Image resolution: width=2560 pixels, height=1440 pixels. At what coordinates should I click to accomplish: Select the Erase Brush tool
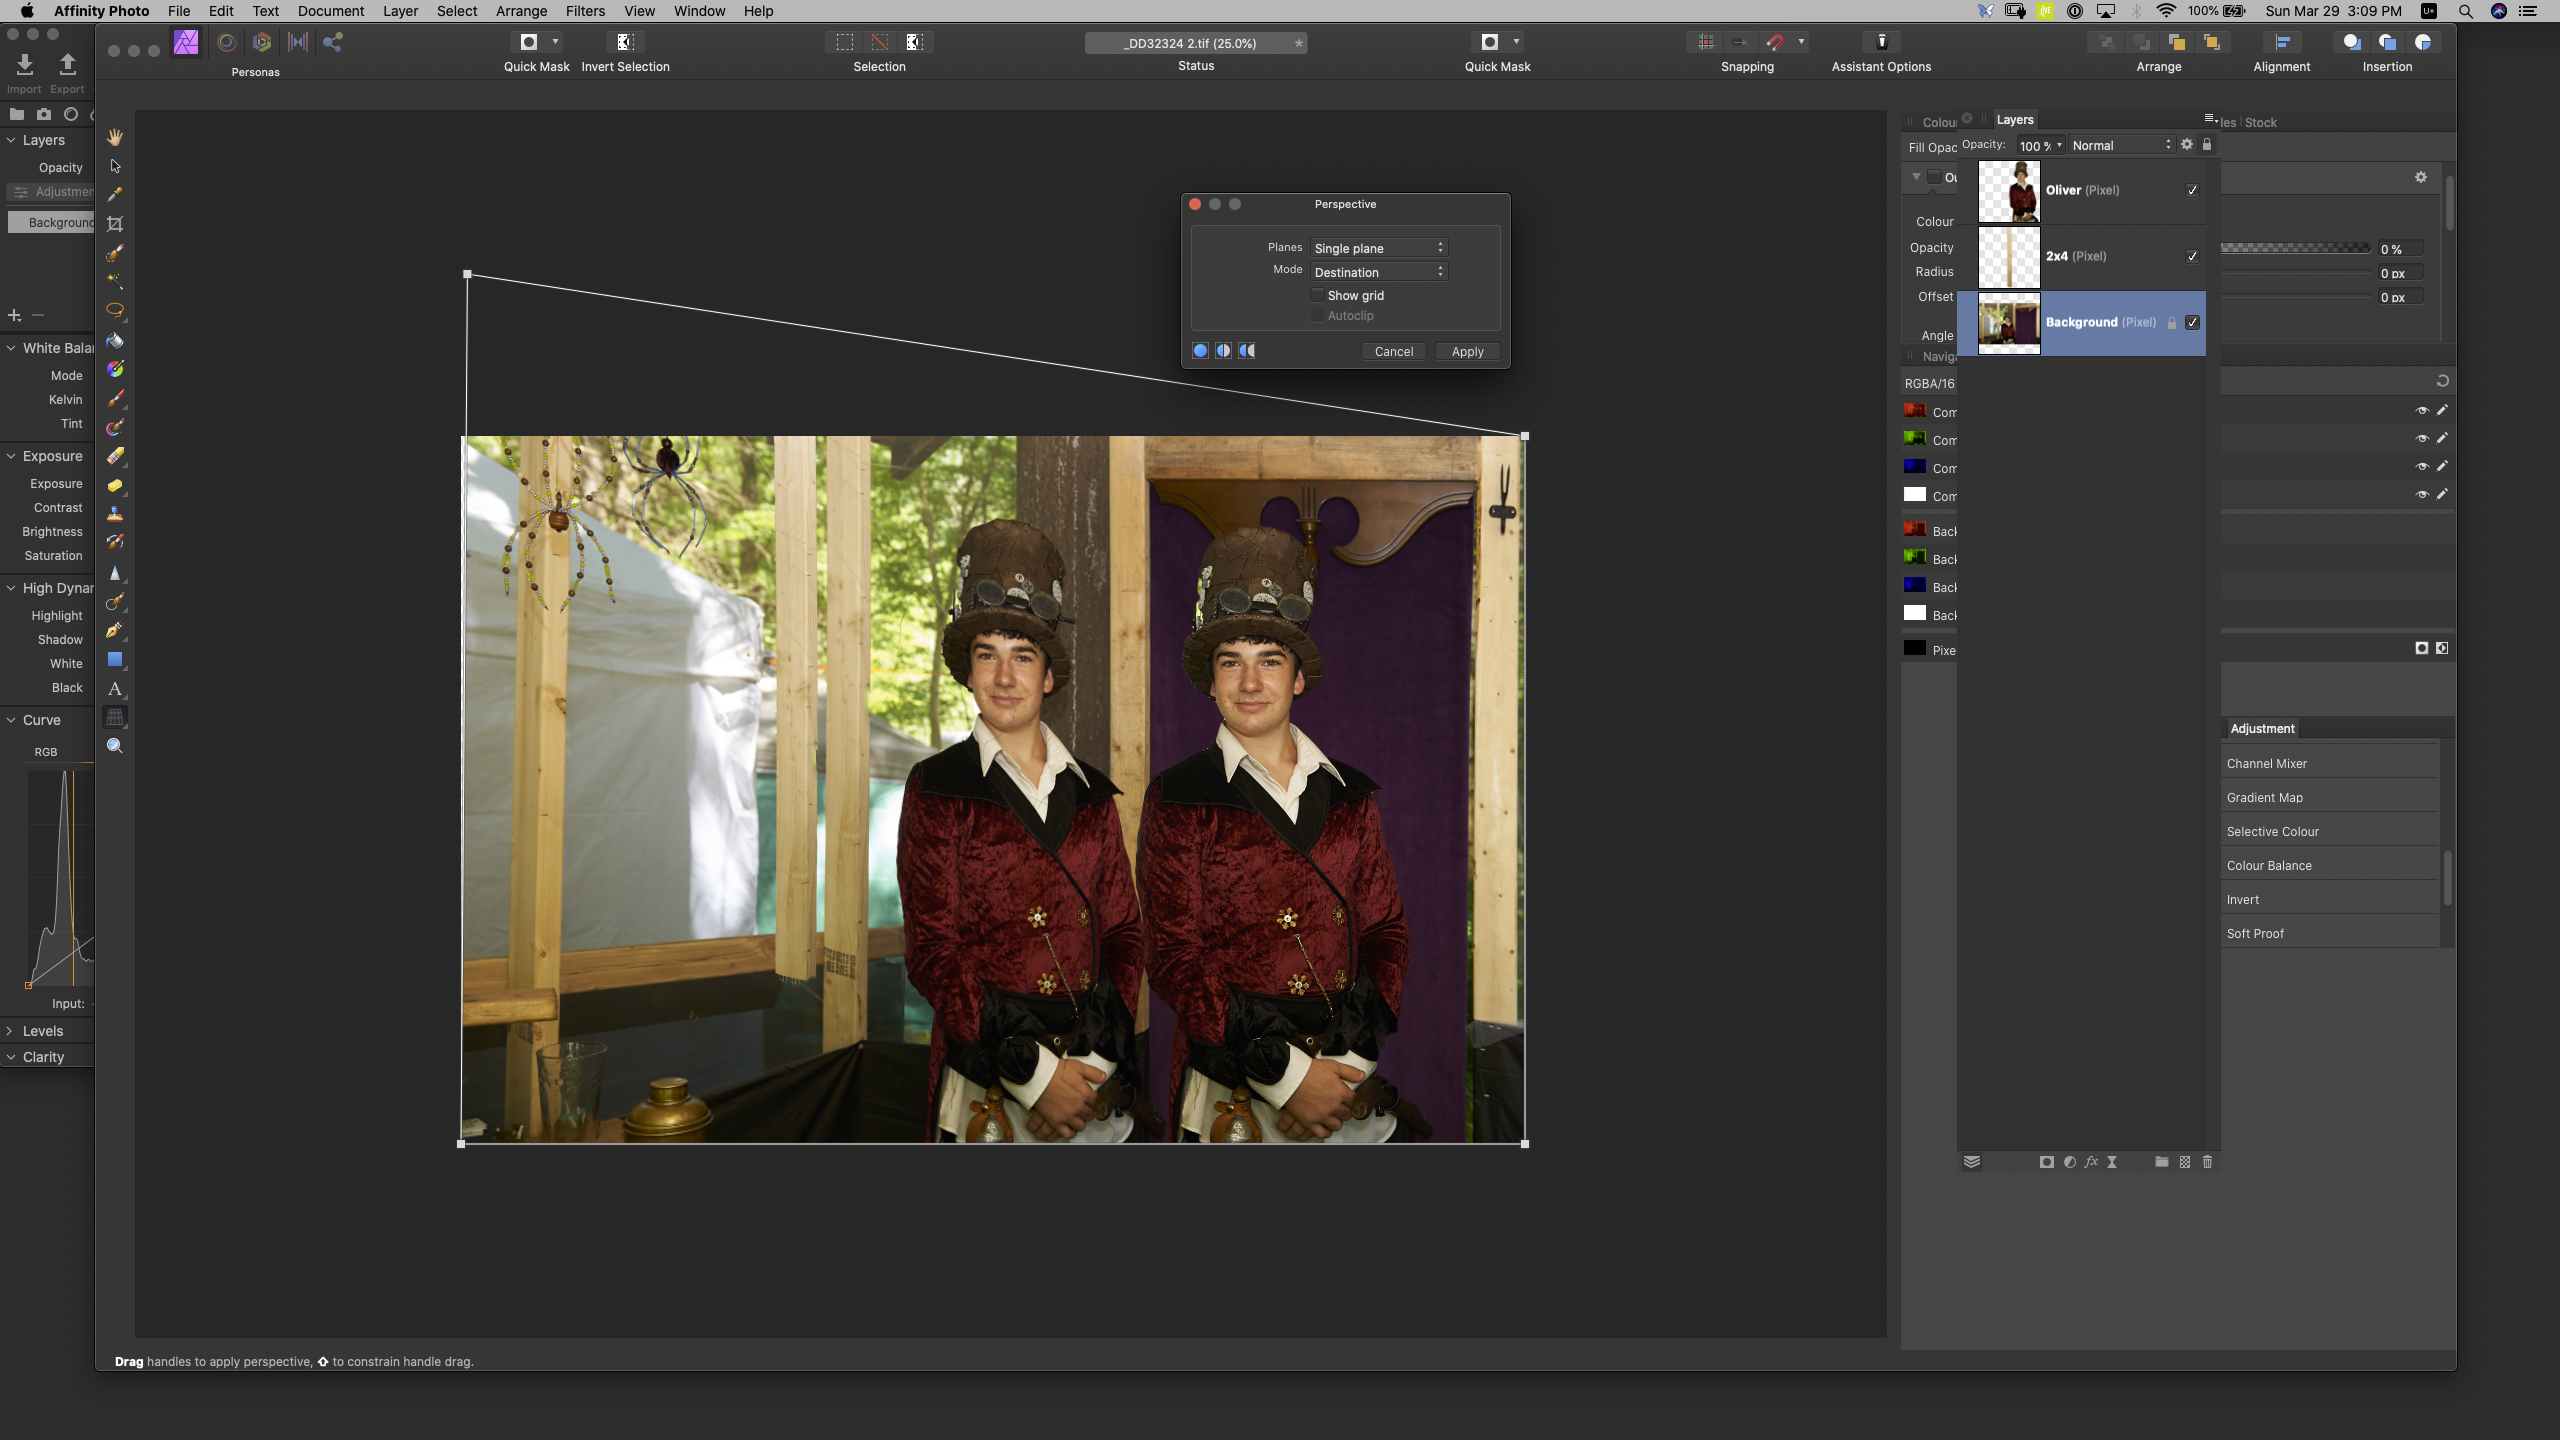tap(115, 456)
